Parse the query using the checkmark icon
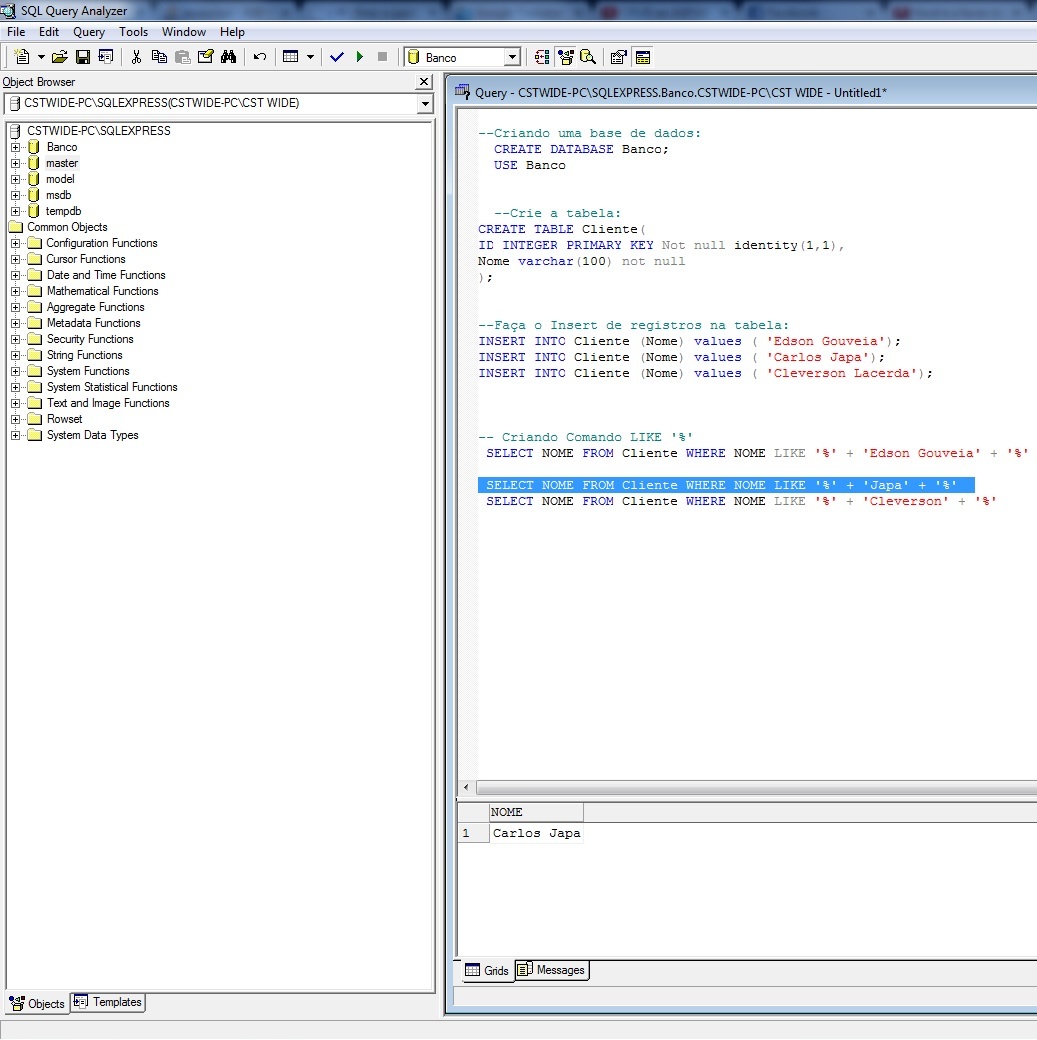The image size is (1037, 1040). point(338,57)
